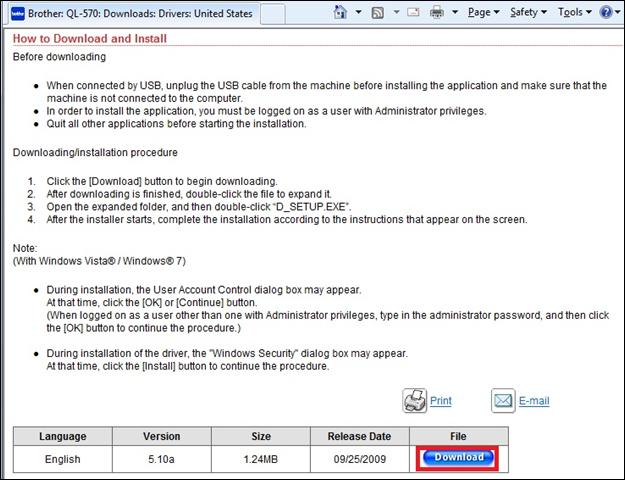The width and height of the screenshot is (625, 480).
Task: Open the Help question mark icon
Action: [x=607, y=13]
